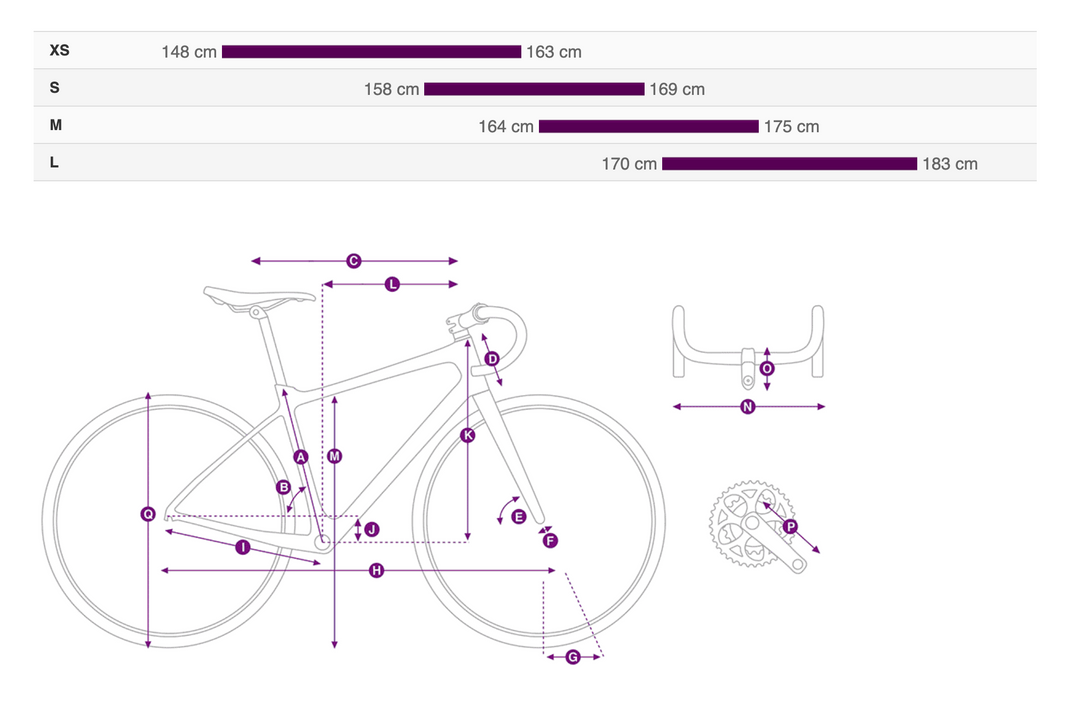1080x722 pixels.
Task: Select the K marker beside the fork
Action: tap(468, 435)
